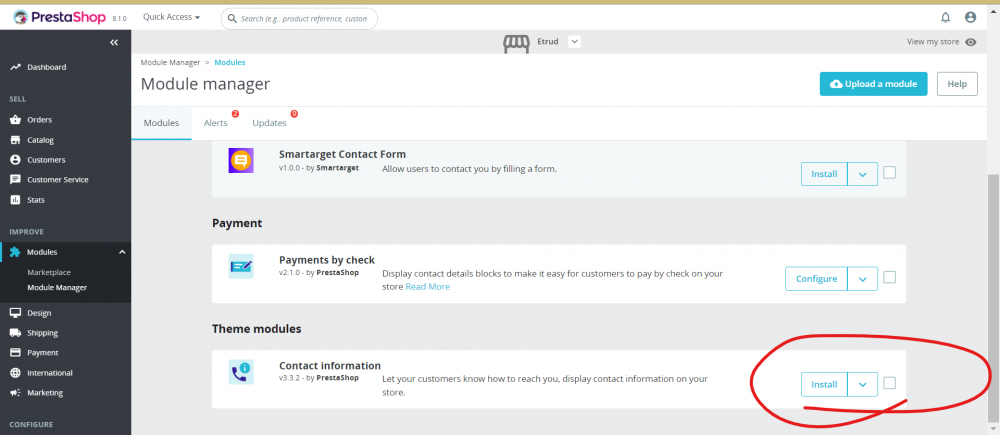Click the Design monitor icon

[x=15, y=313]
